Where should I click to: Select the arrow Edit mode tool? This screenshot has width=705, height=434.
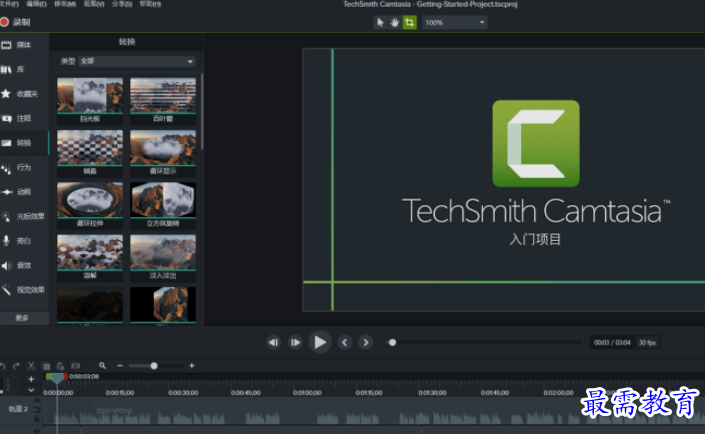click(x=380, y=22)
